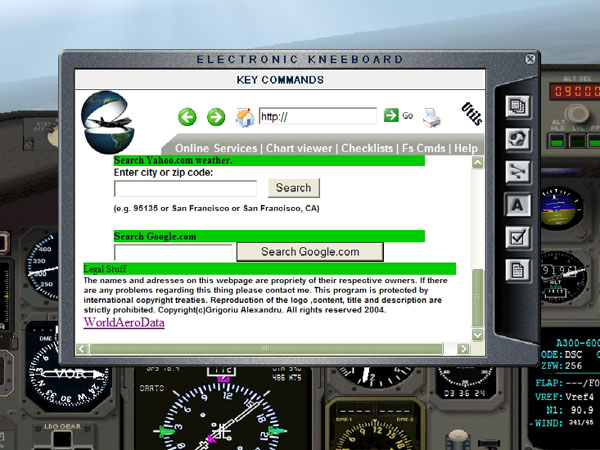Image resolution: width=600 pixels, height=450 pixels.
Task: Click the green back arrow button
Action: pos(187,117)
